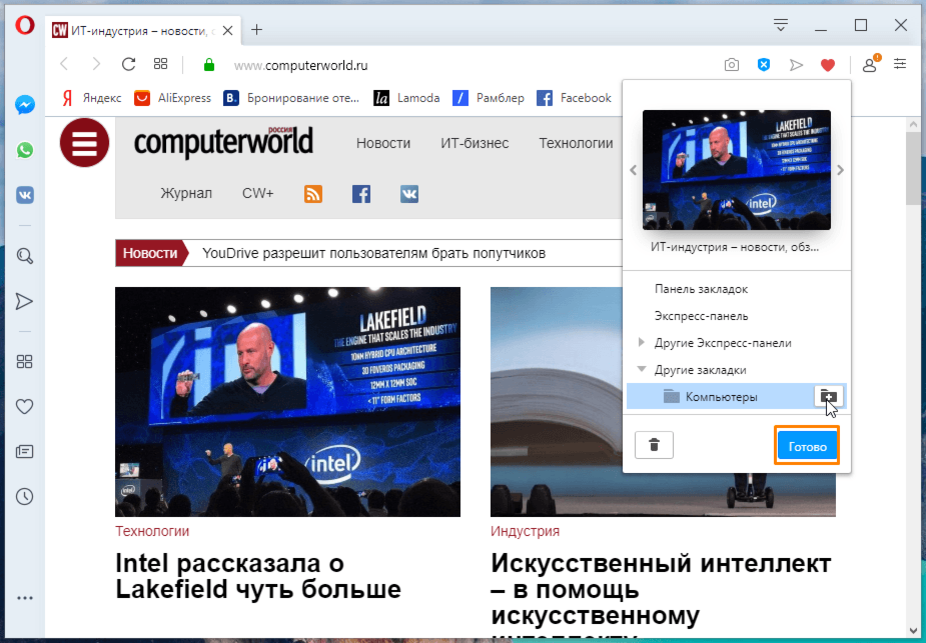Open the Lamoda bookmark
This screenshot has height=643, width=926.
tap(407, 98)
